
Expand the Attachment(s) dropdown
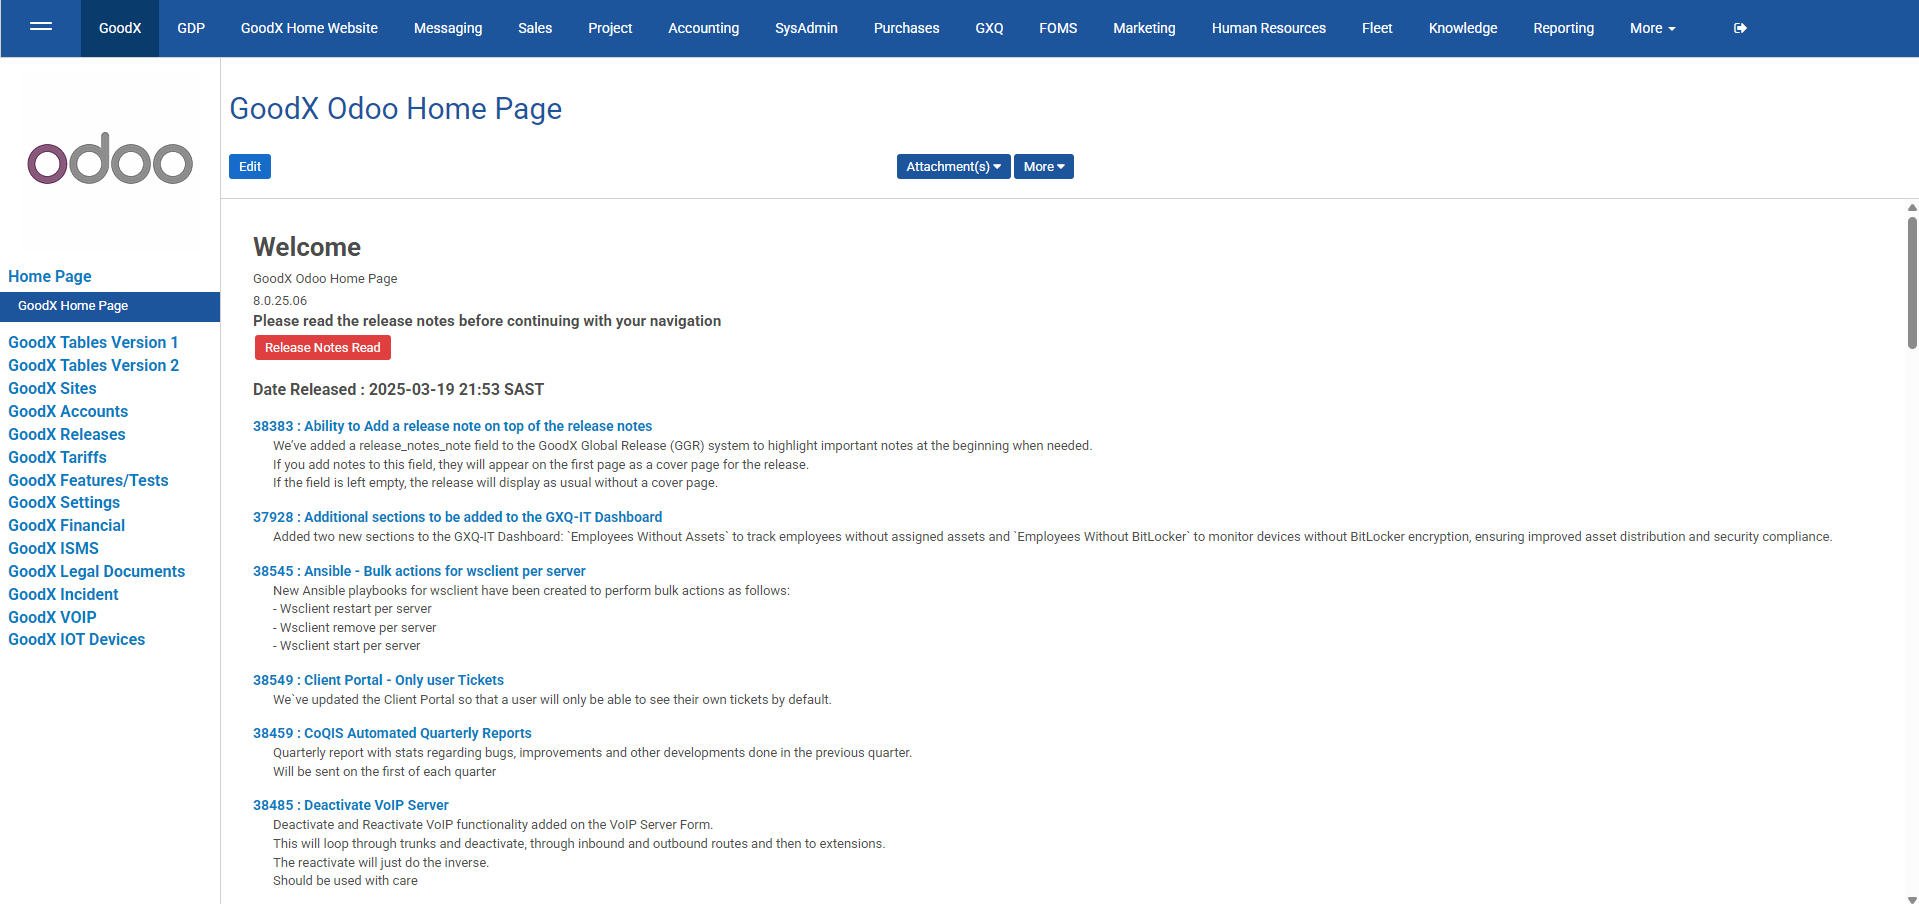[953, 167]
